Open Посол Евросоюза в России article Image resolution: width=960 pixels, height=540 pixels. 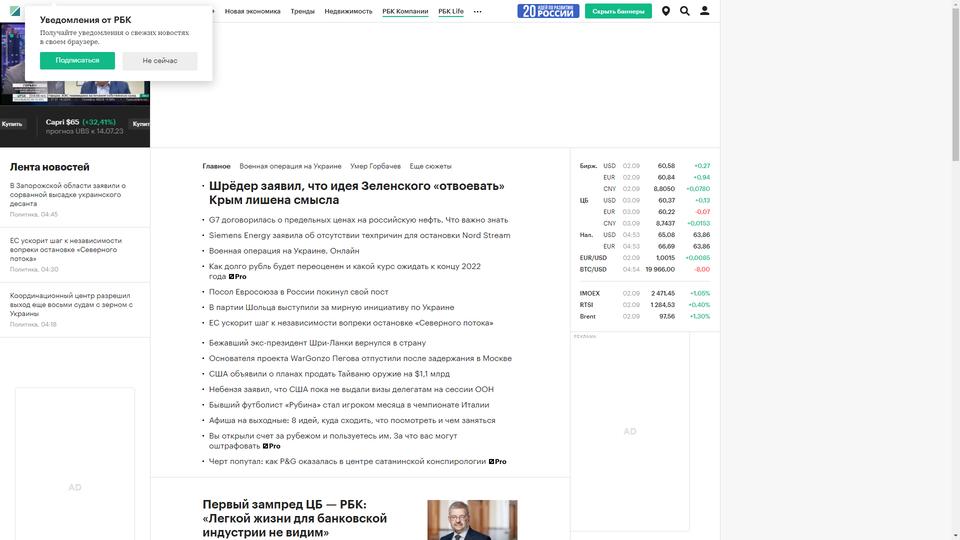pyautogui.click(x=298, y=292)
